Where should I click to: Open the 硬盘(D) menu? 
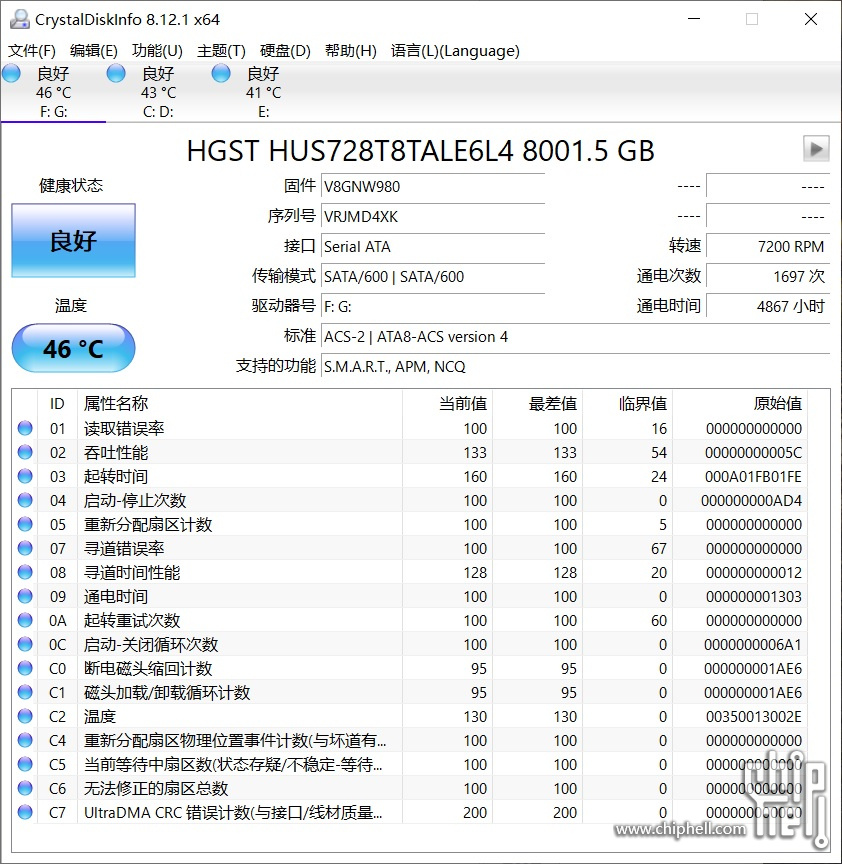coord(285,51)
